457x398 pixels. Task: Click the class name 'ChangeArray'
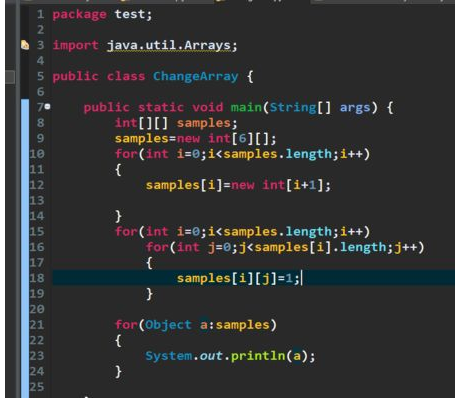[196, 76]
